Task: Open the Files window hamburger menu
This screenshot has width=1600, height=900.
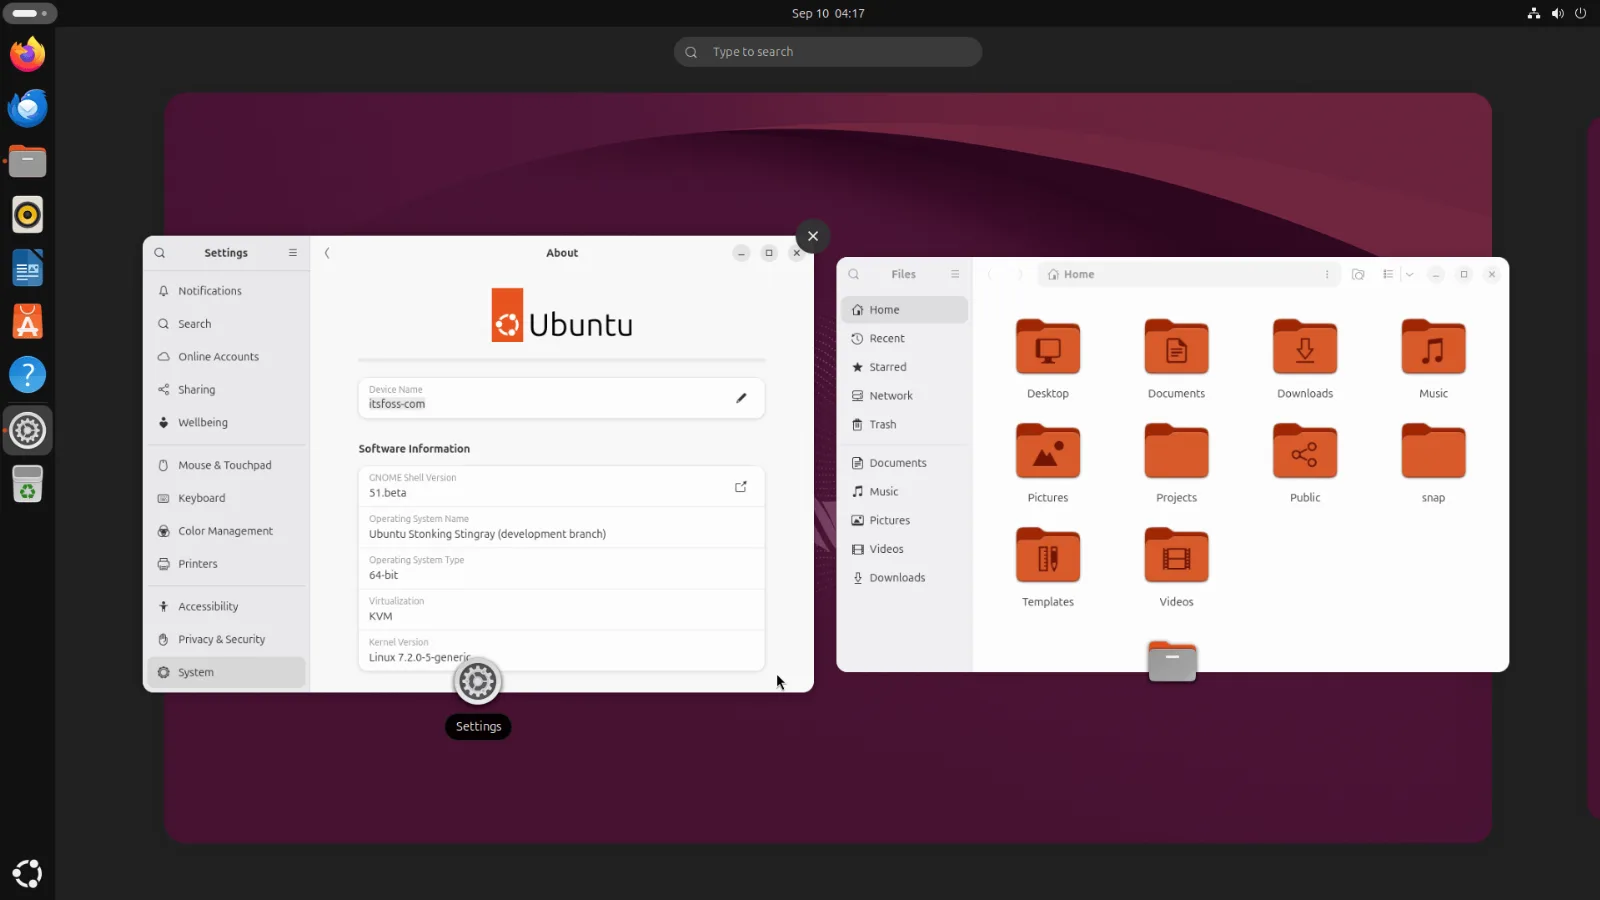Action: click(955, 274)
